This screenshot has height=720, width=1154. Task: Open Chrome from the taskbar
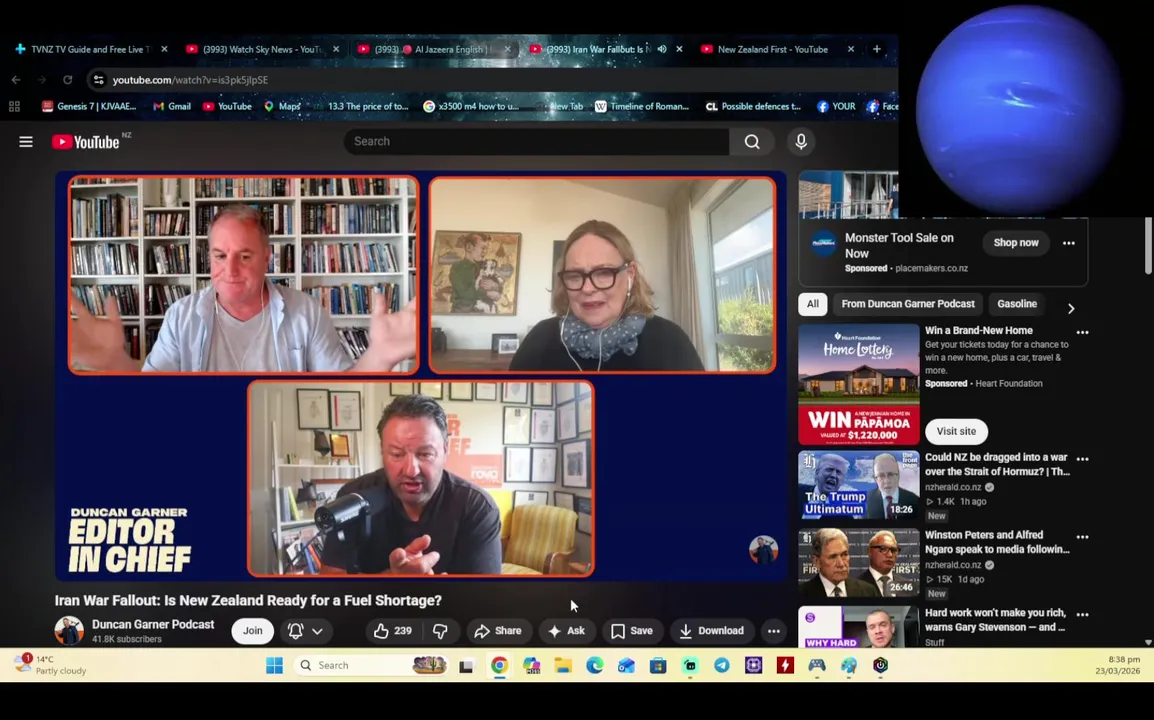pyautogui.click(x=499, y=666)
